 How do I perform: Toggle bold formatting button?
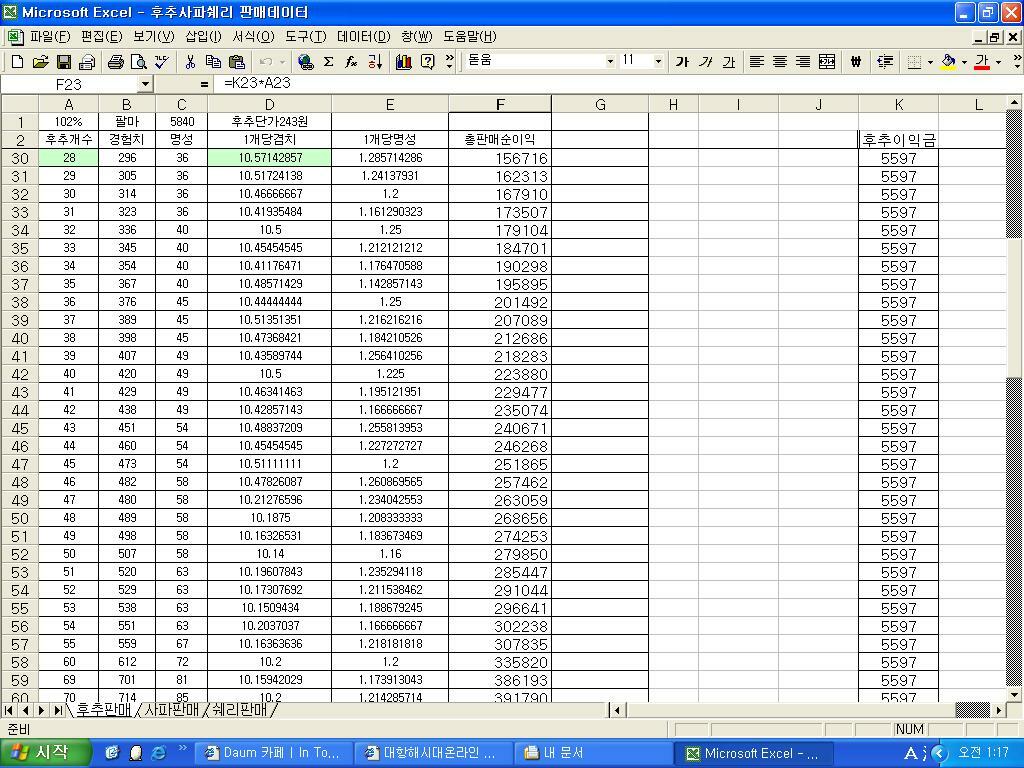coord(682,62)
